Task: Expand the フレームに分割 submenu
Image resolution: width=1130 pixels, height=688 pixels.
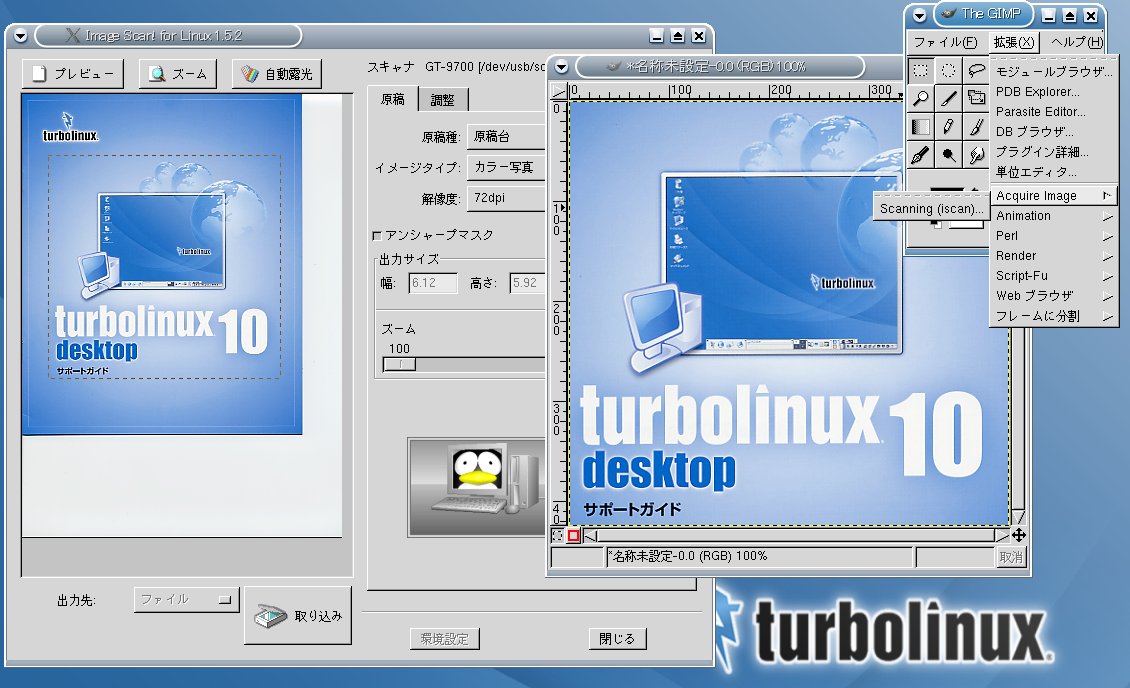Action: [1053, 316]
